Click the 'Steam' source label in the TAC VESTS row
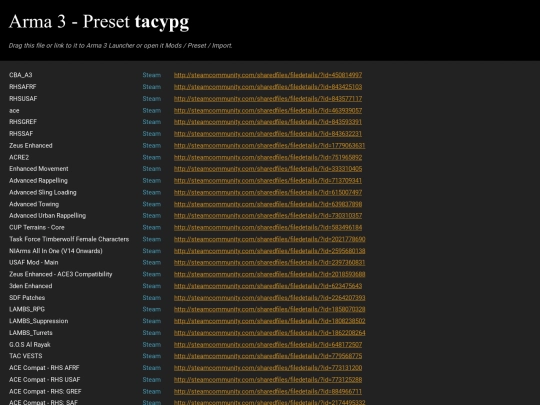Image resolution: width=540 pixels, height=405 pixels. pos(152,356)
